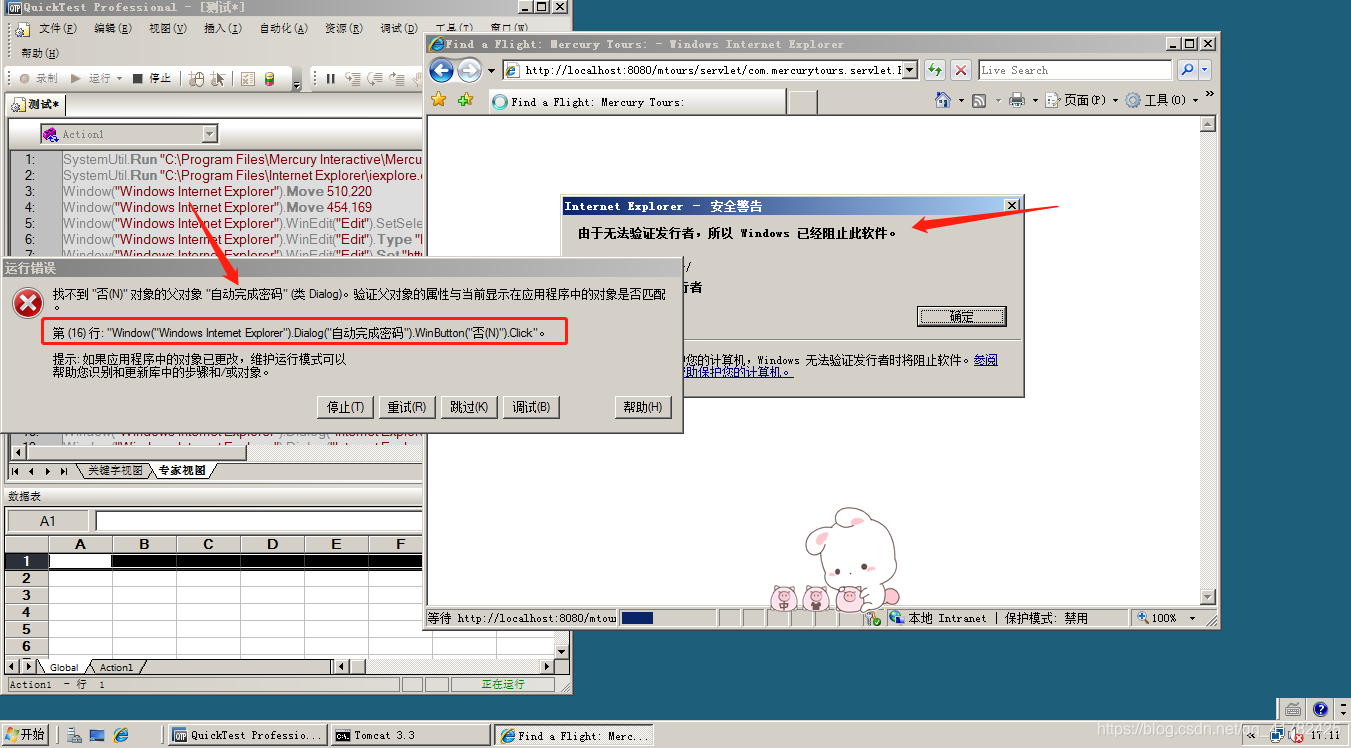Screen dimensions: 1351x748
Task: Go back in Internet Explorer
Action: [x=442, y=70]
